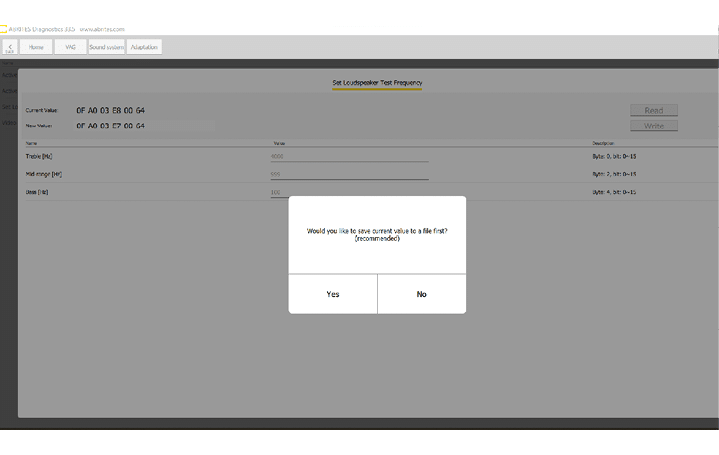The height and width of the screenshot is (455, 719).
Task: Confirm saving by pressing Yes
Action: pos(332,294)
